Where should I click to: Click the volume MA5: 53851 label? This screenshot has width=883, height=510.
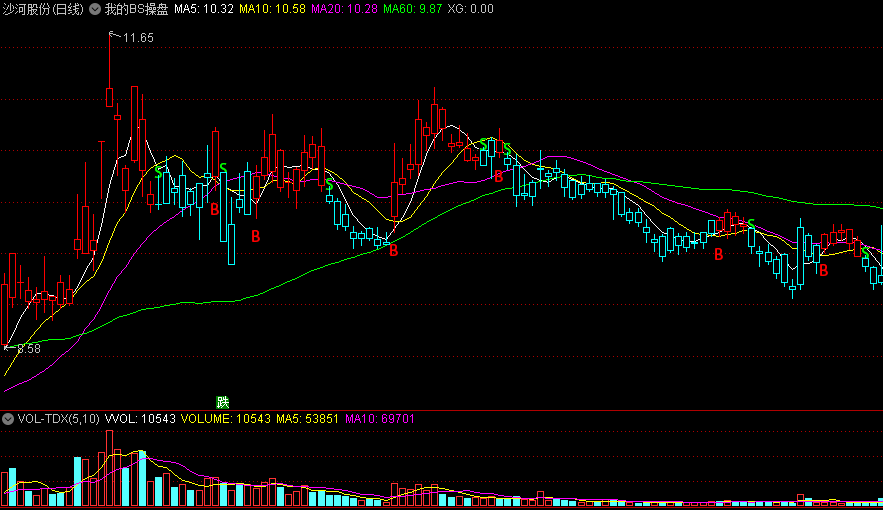click(x=307, y=419)
